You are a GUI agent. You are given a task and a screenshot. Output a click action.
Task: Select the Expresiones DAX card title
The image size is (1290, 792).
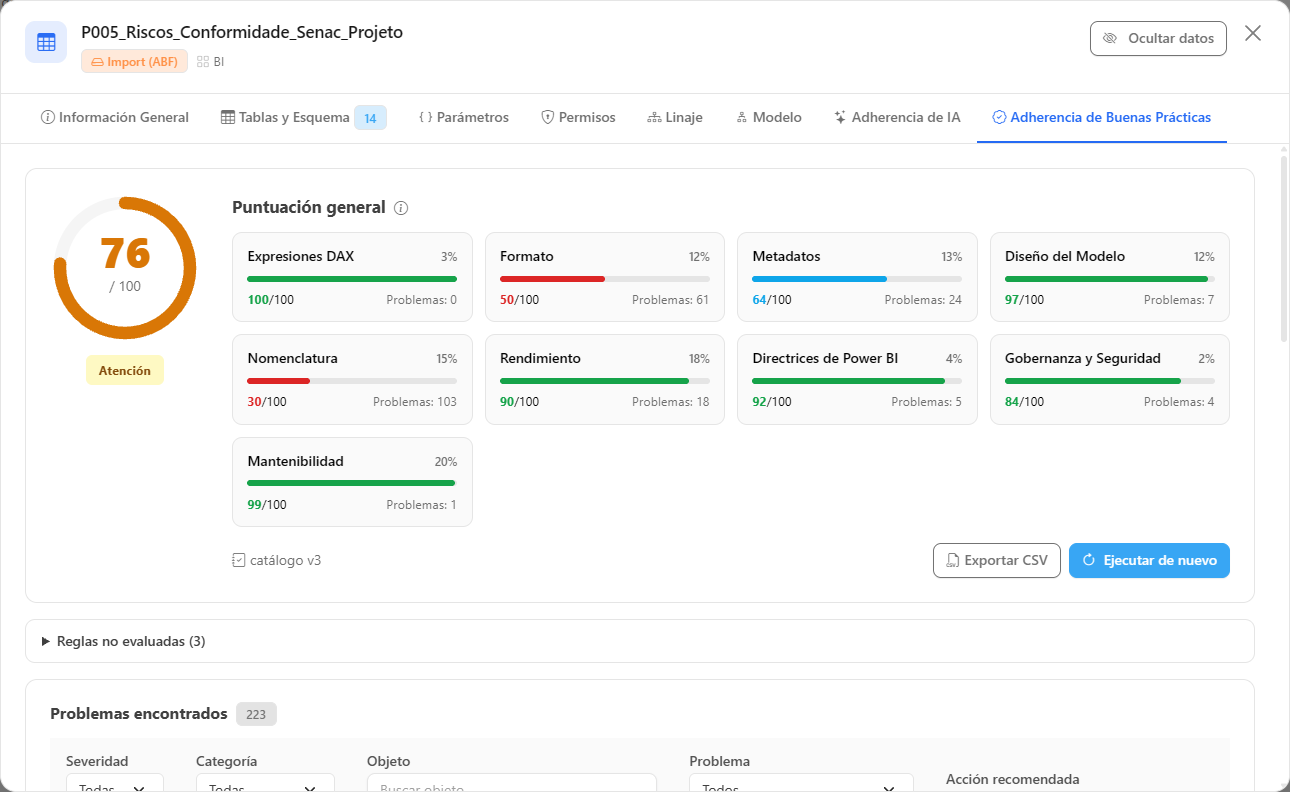point(301,257)
